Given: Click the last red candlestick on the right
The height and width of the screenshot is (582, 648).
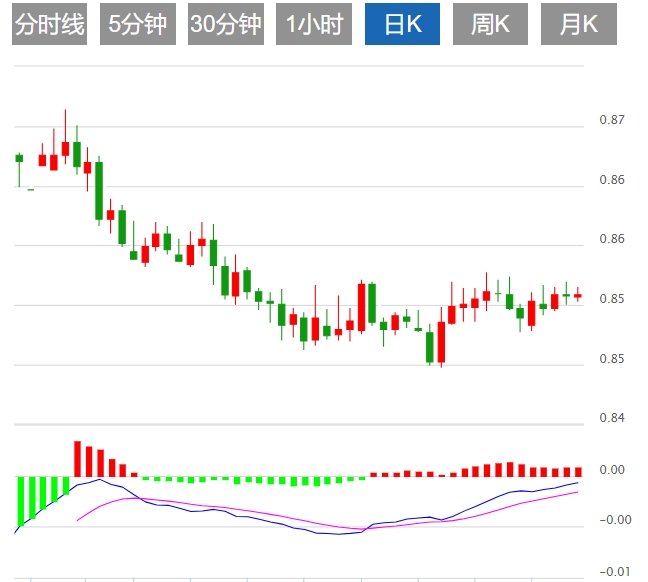Looking at the screenshot, I should click(x=578, y=295).
